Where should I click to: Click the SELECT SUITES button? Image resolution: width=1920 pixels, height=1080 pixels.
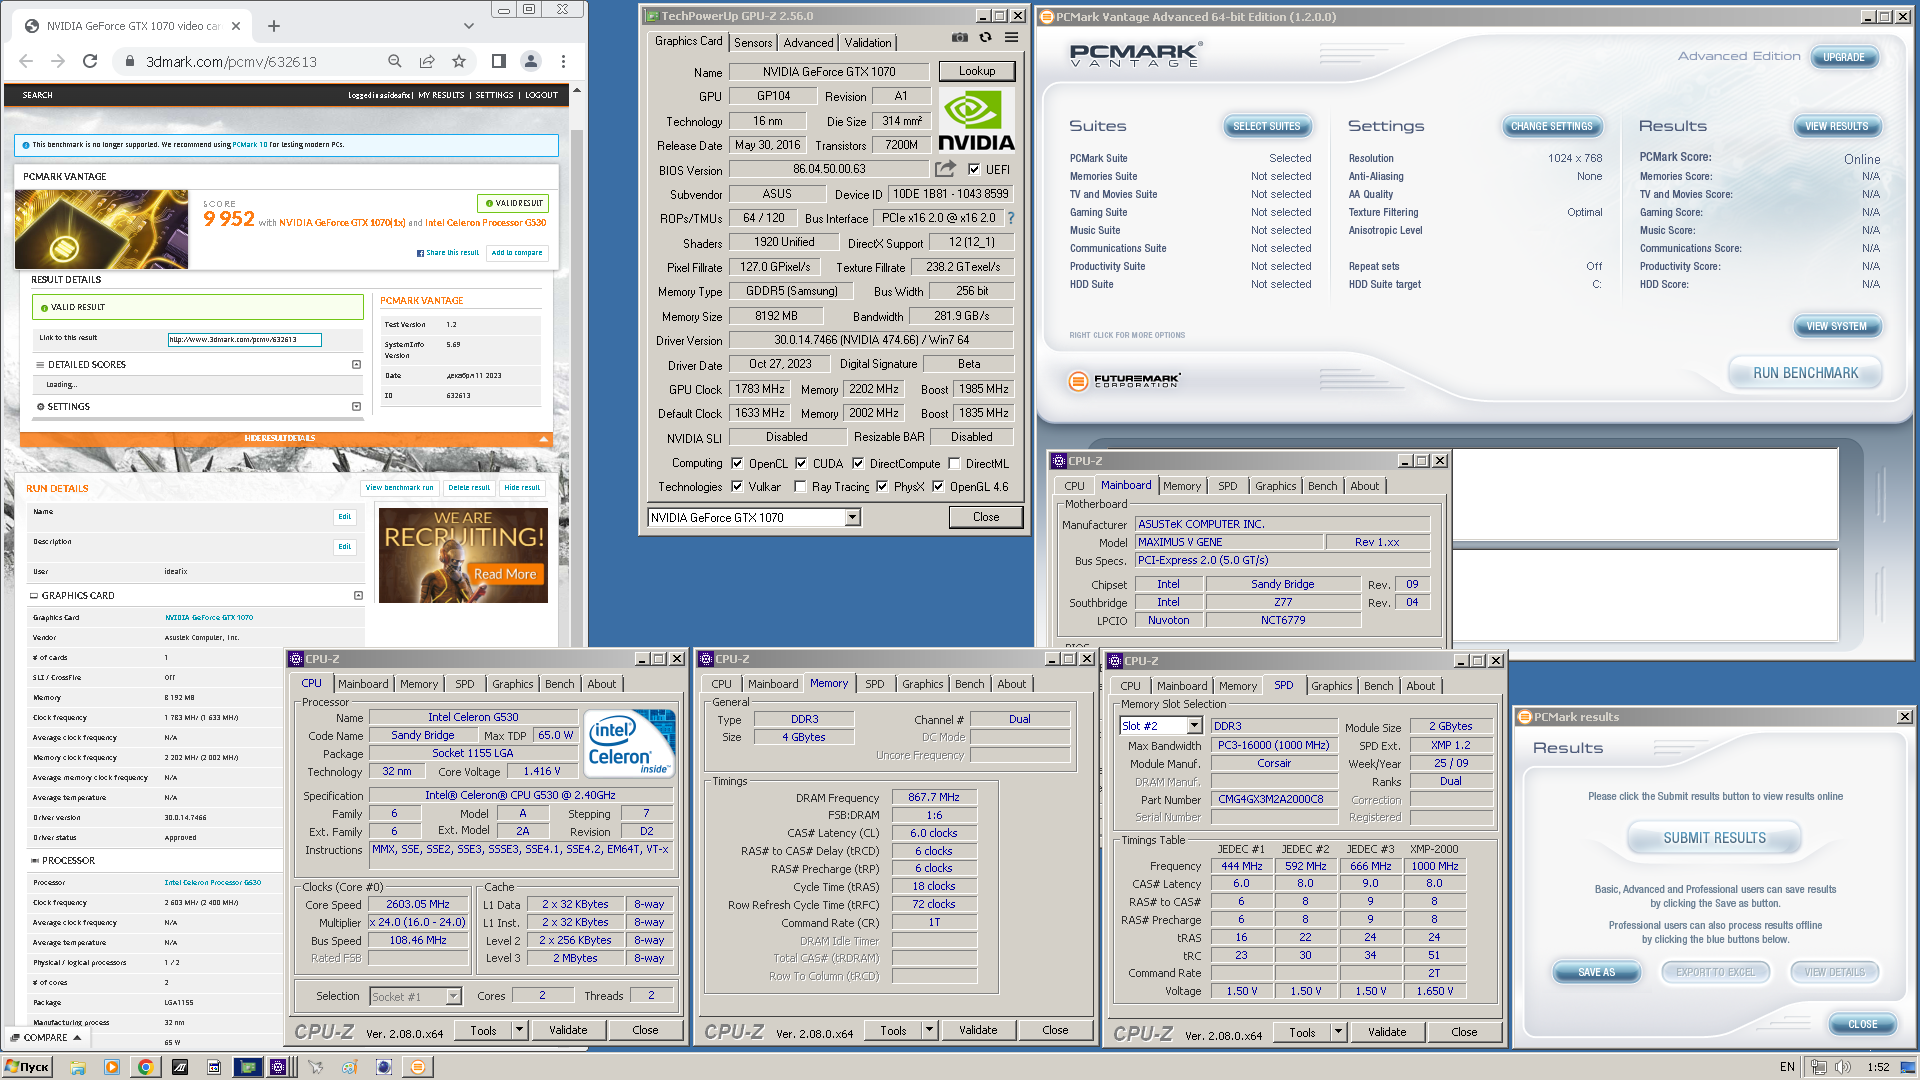pos(1266,126)
